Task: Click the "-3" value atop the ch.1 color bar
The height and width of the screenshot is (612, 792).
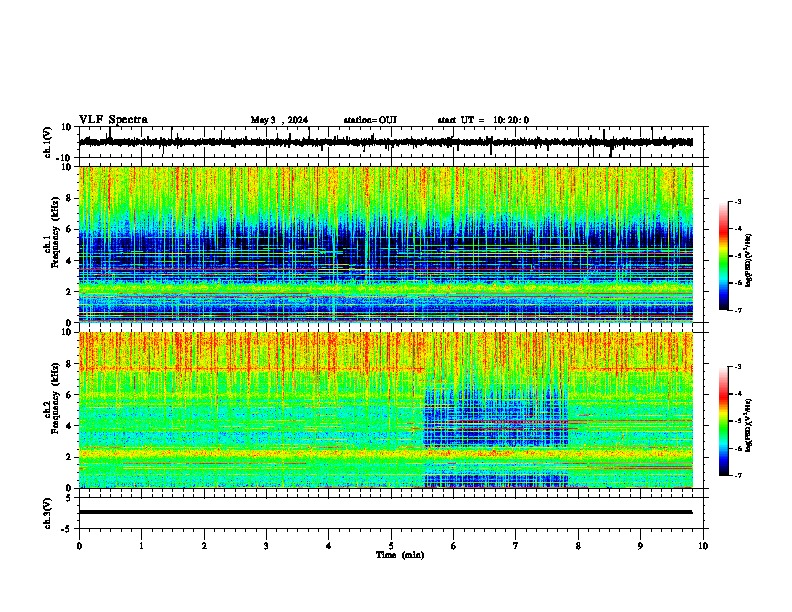Action: pyautogui.click(x=737, y=201)
